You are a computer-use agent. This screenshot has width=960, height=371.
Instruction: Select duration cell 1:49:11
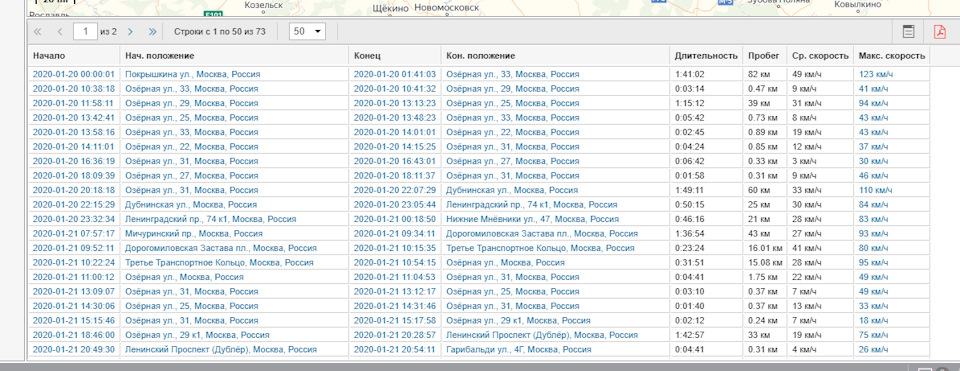(x=706, y=190)
